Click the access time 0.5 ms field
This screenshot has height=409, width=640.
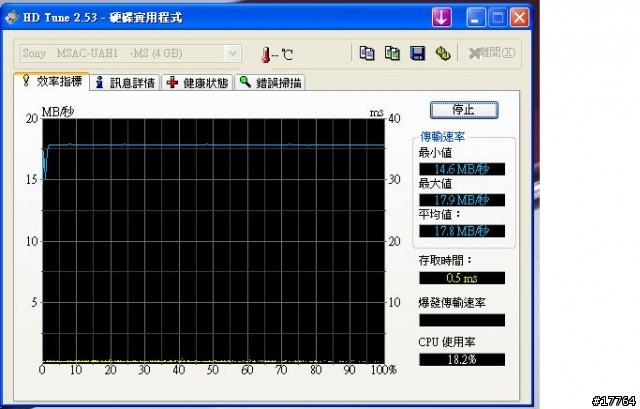(462, 278)
